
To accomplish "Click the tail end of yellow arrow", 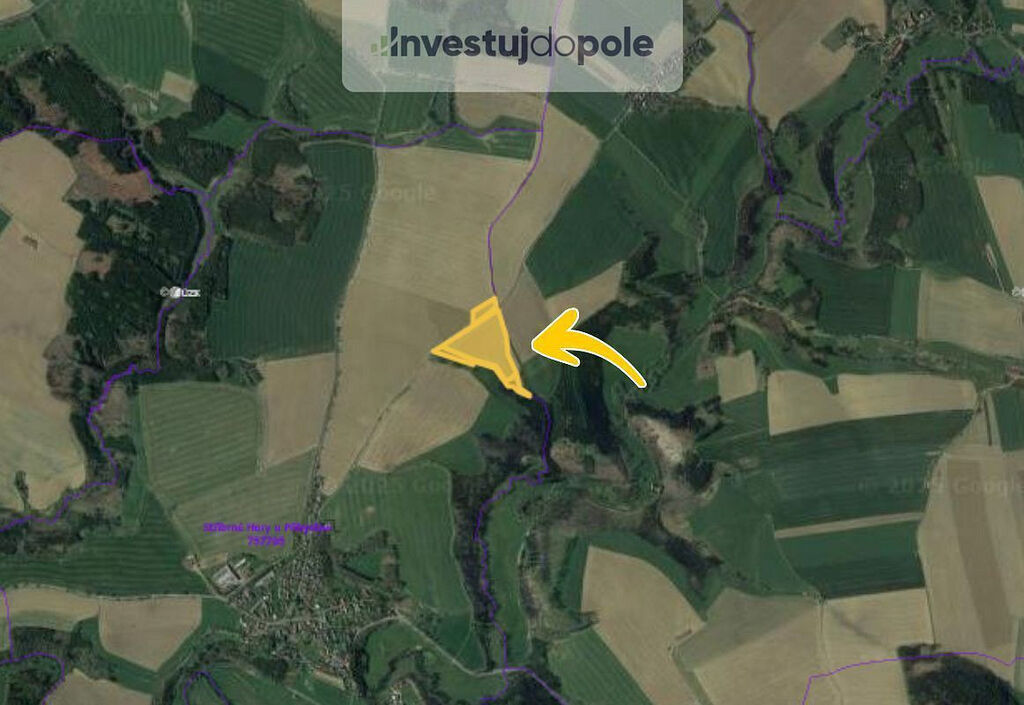I will [639, 381].
